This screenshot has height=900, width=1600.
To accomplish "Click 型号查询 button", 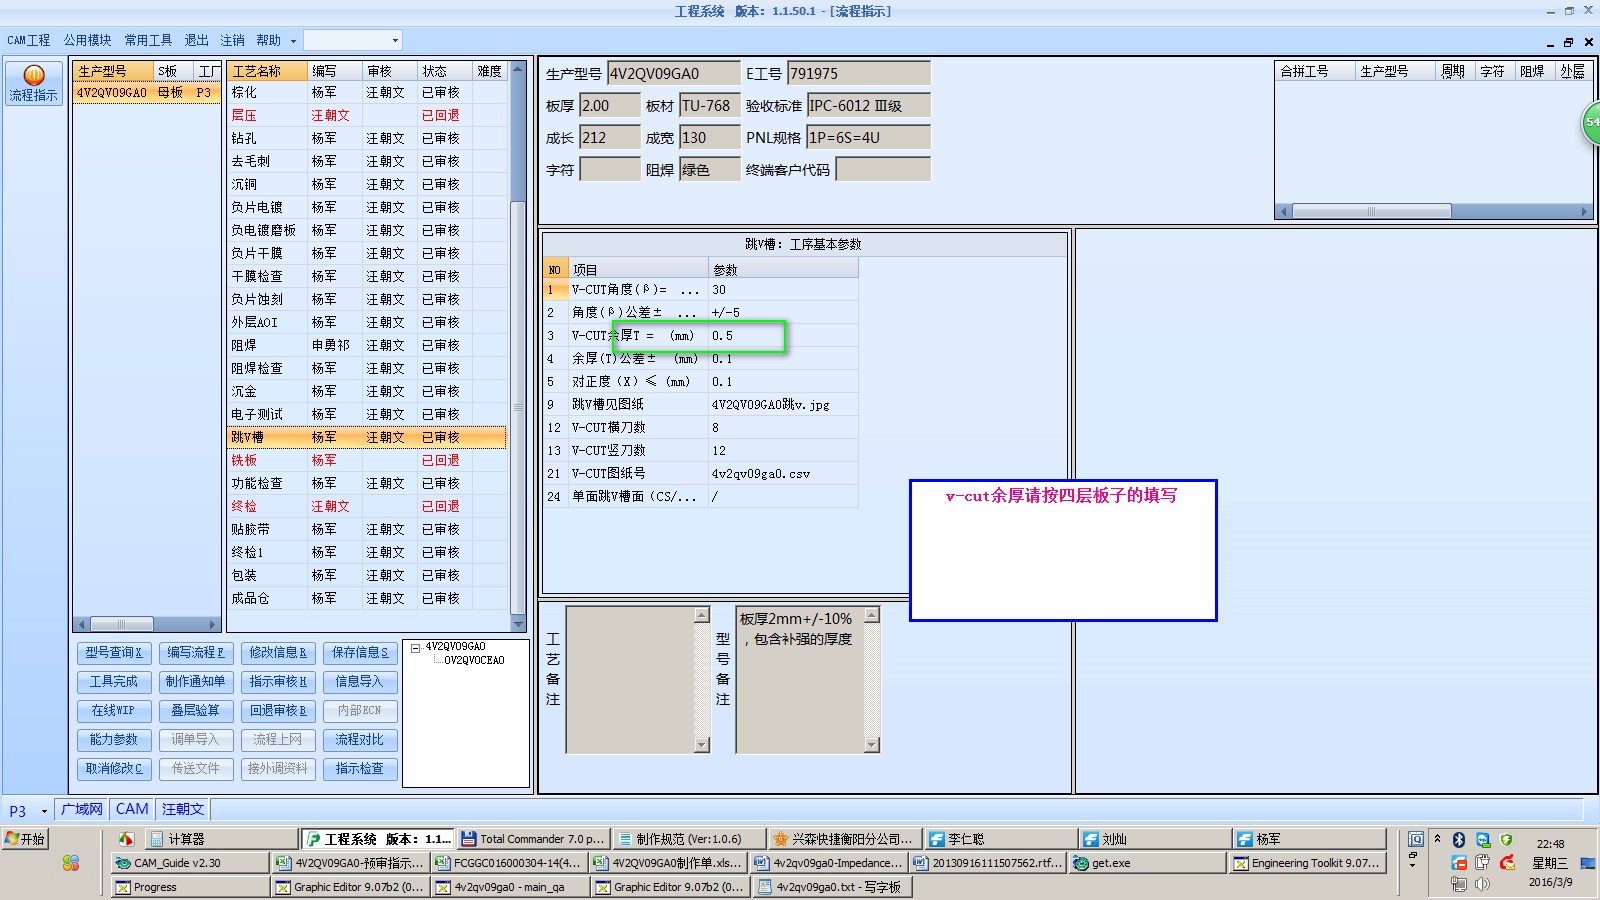I will [x=114, y=653].
